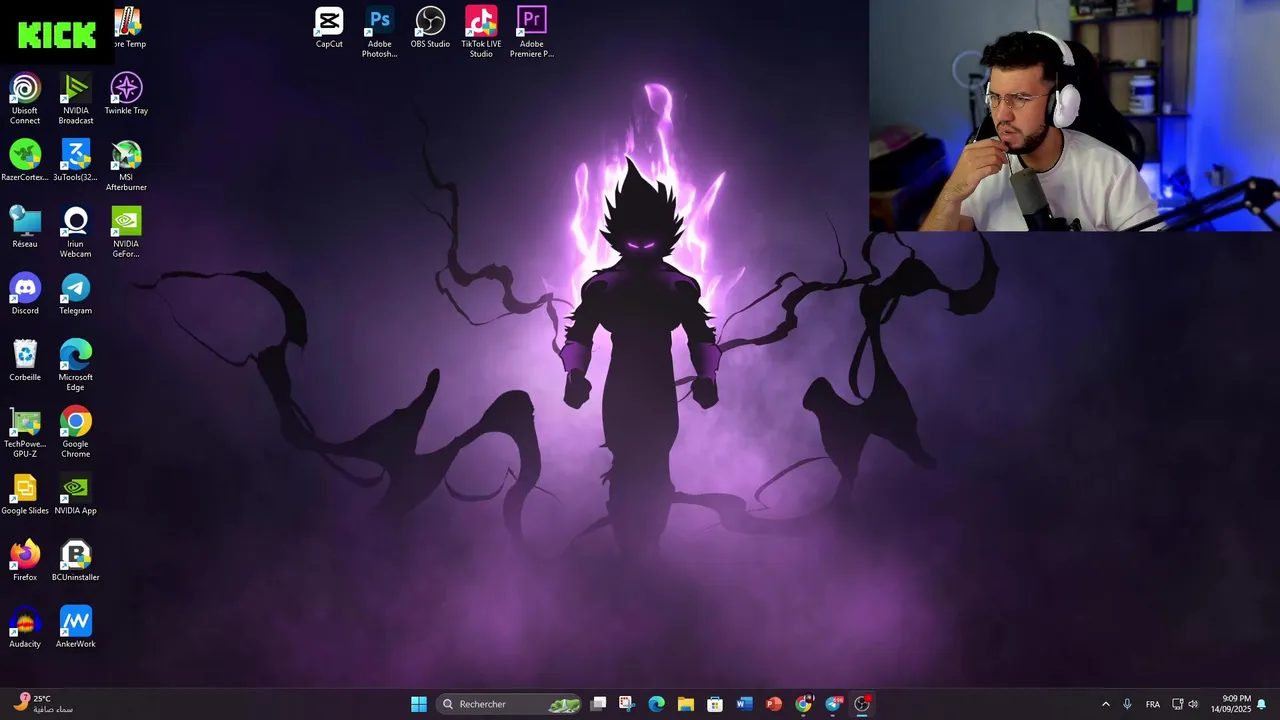1280x720 pixels.
Task: Open the Windows Start menu
Action: pos(419,704)
